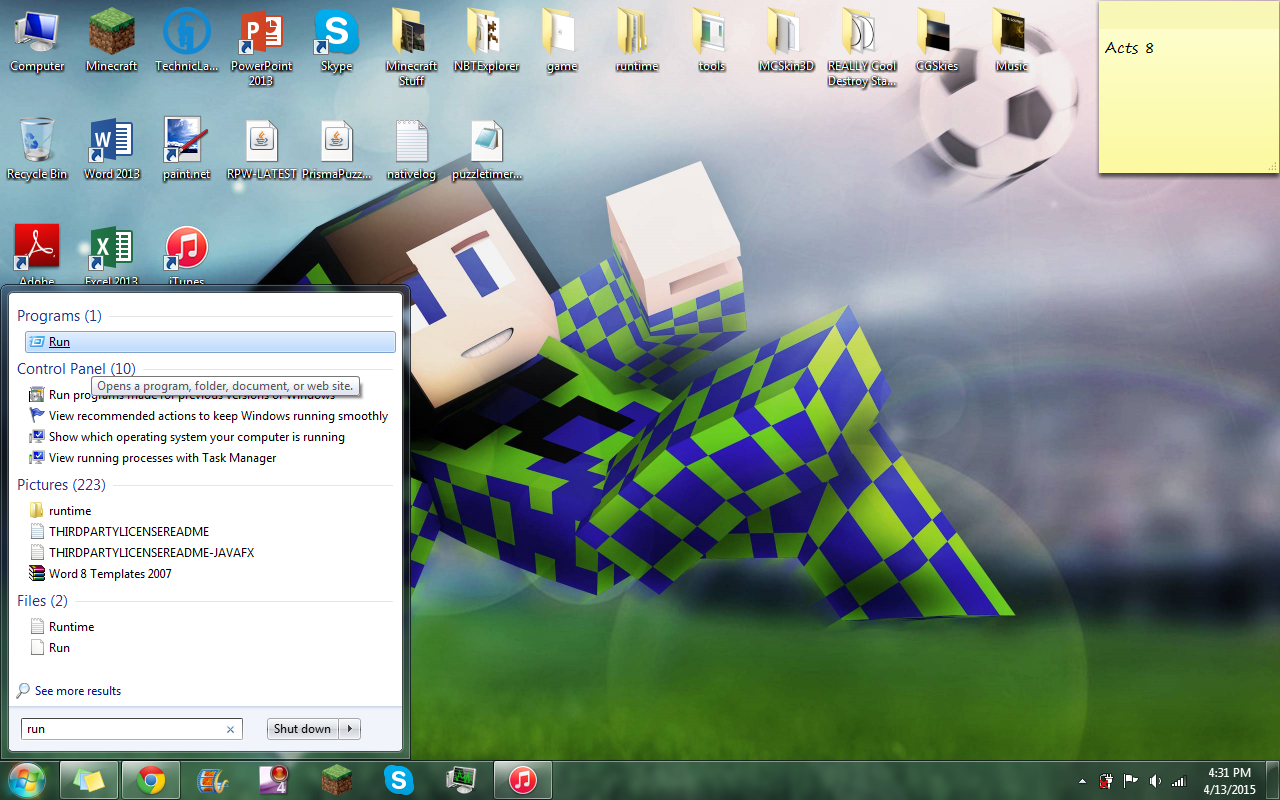Click the Files (2) results header
This screenshot has width=1280, height=800.
pos(42,601)
